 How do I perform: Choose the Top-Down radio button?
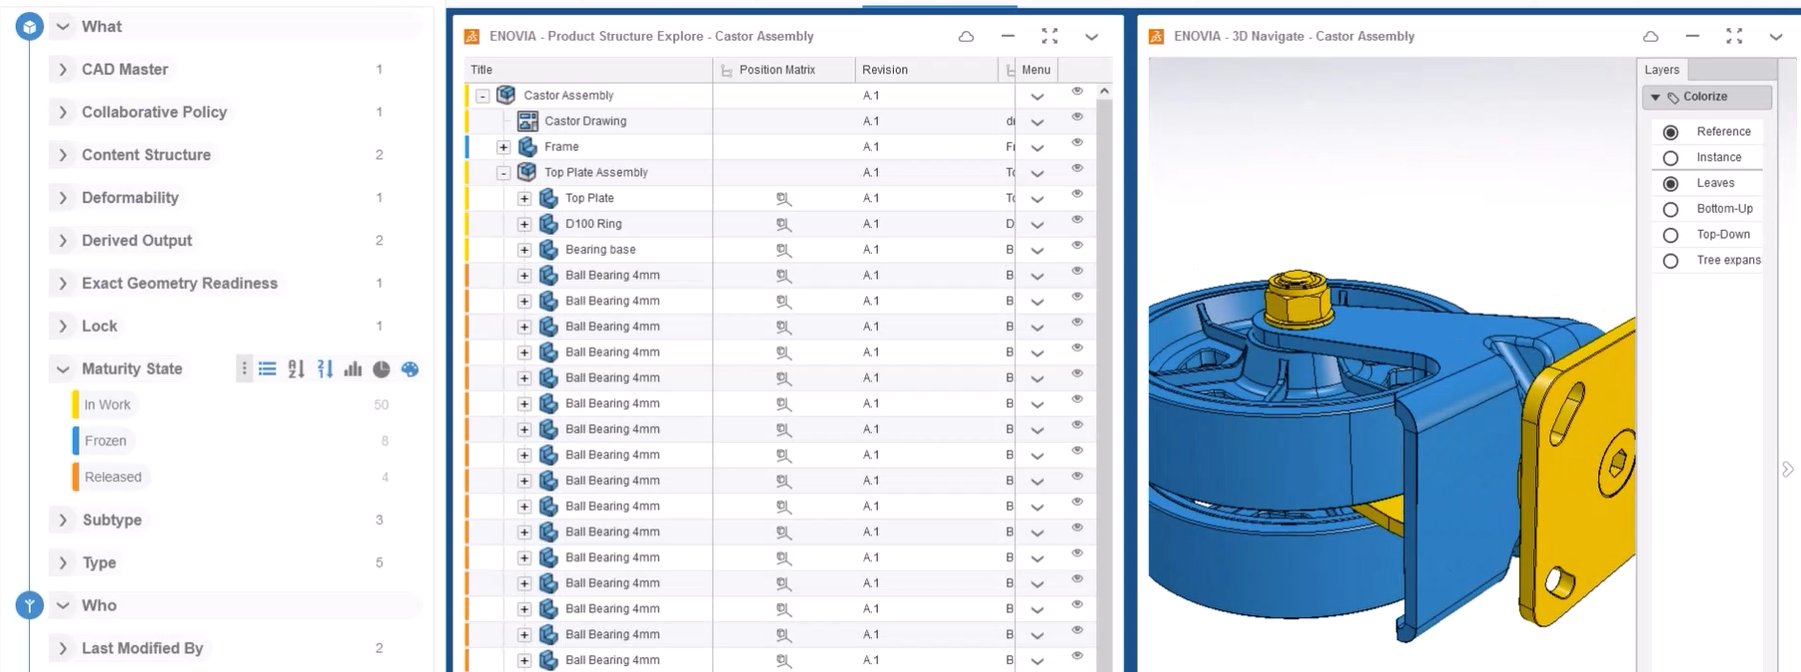[1670, 235]
